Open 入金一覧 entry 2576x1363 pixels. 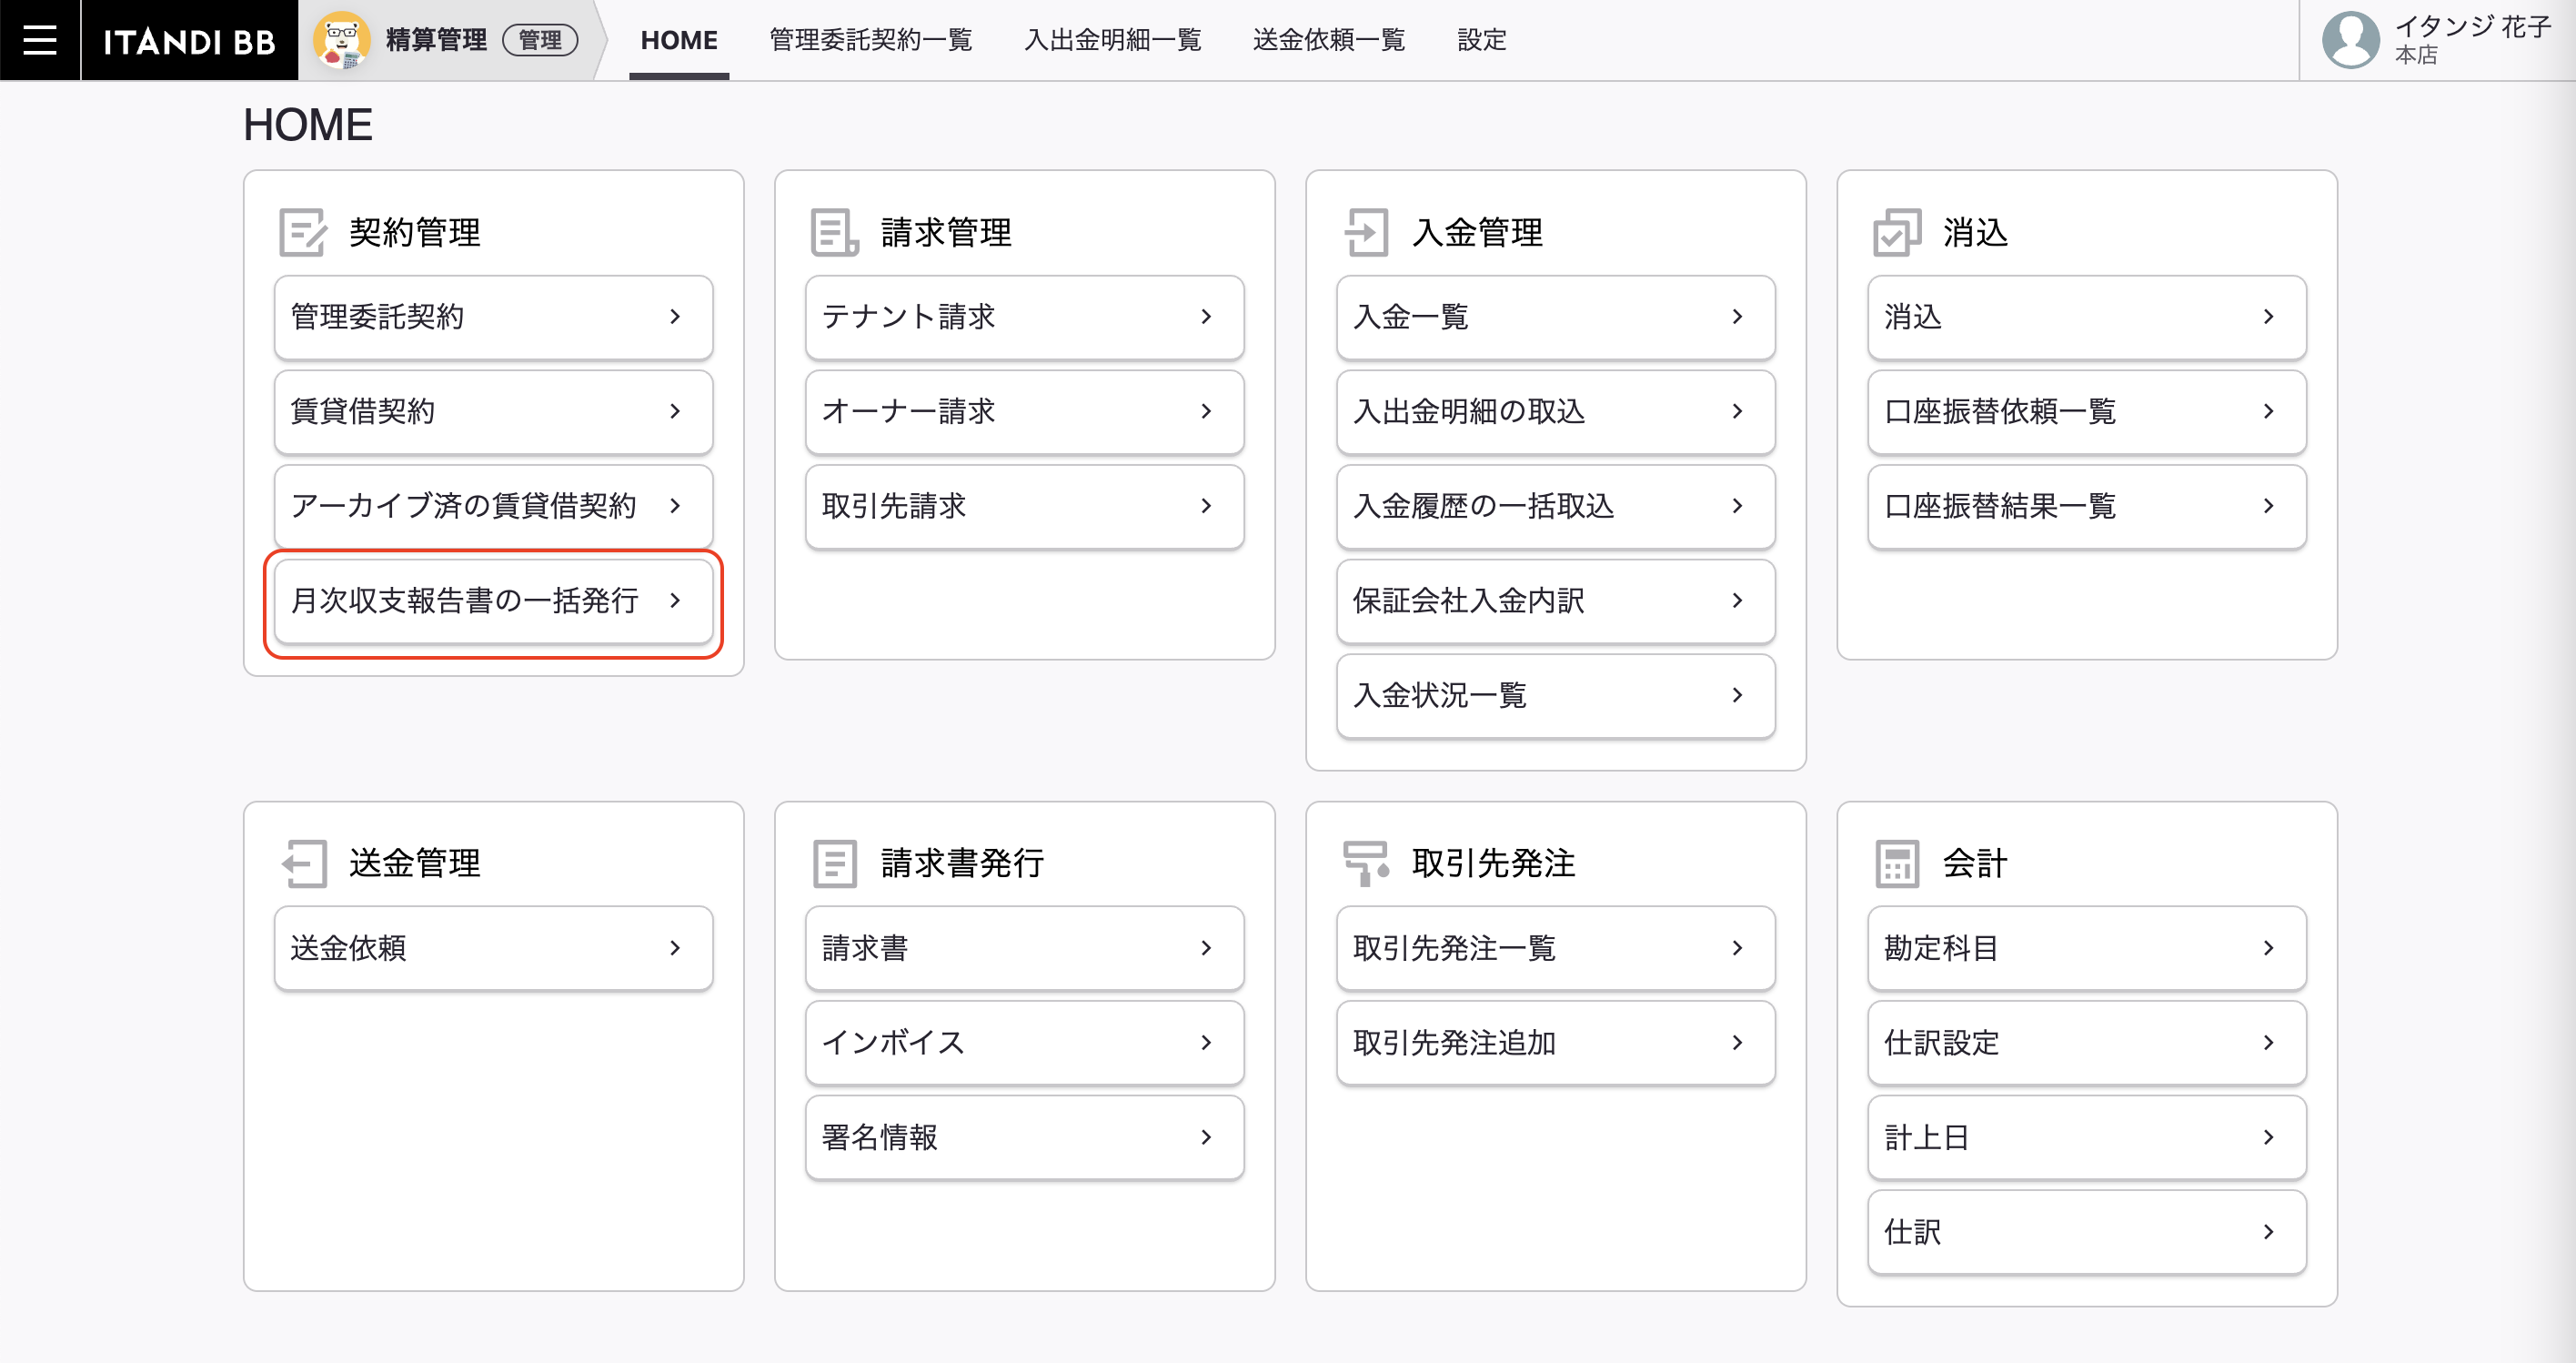point(1556,316)
